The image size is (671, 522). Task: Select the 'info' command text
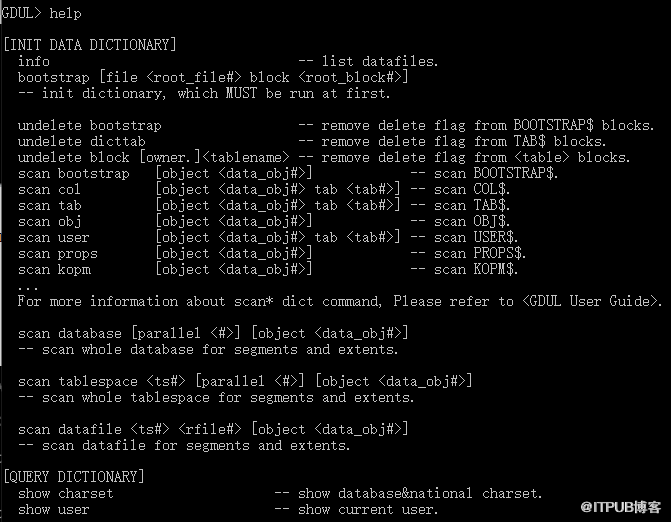pos(33,61)
